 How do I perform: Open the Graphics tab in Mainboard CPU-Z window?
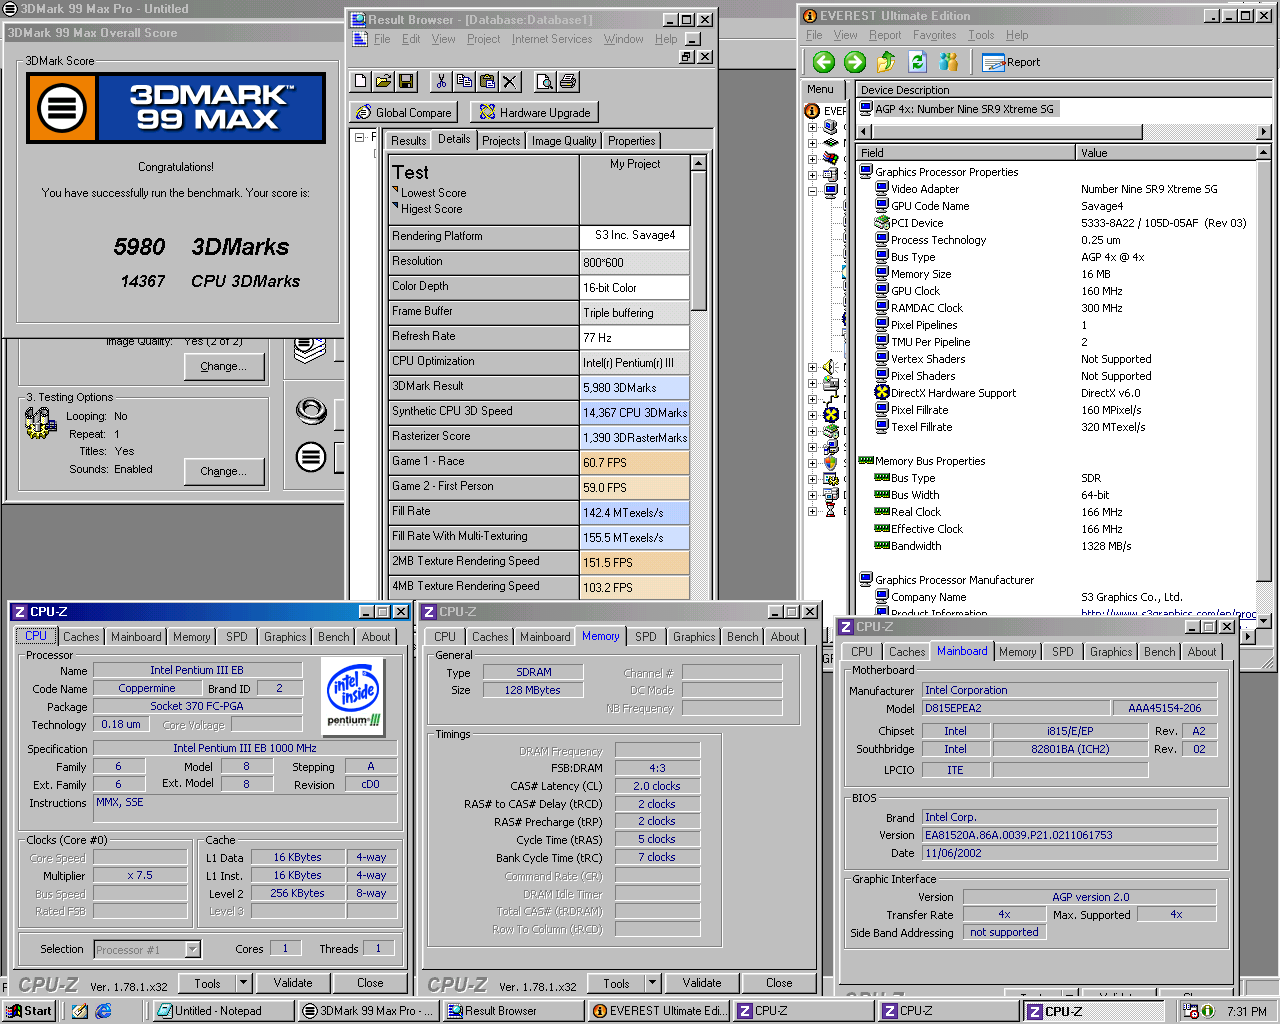(x=1111, y=652)
